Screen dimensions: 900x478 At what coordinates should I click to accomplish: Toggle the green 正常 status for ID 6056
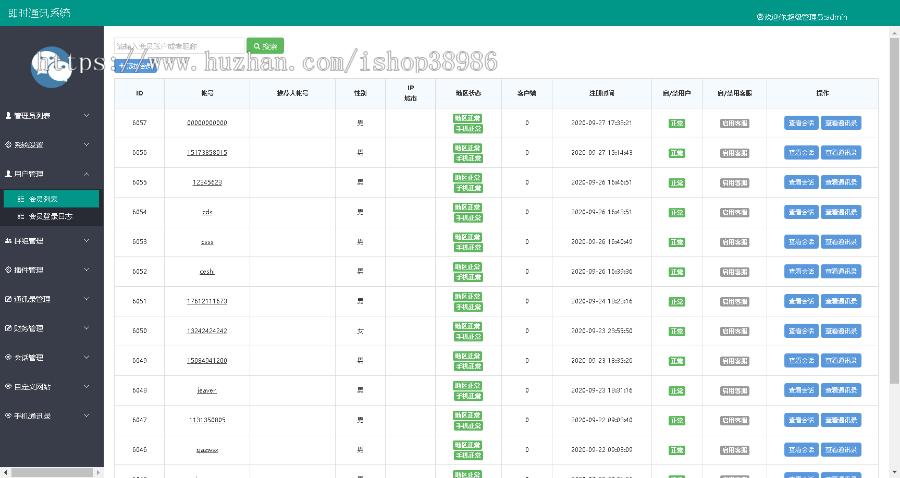677,153
